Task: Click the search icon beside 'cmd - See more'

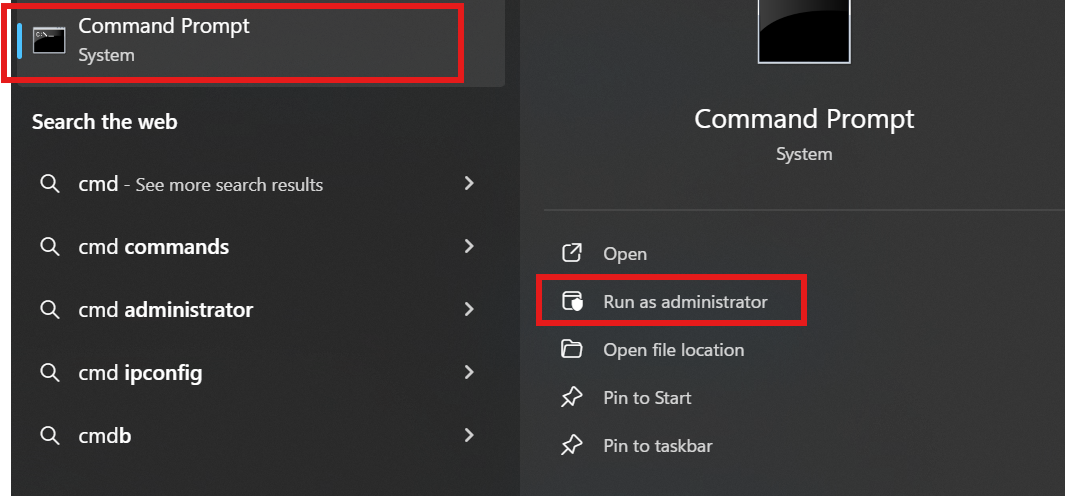Action: click(x=50, y=183)
